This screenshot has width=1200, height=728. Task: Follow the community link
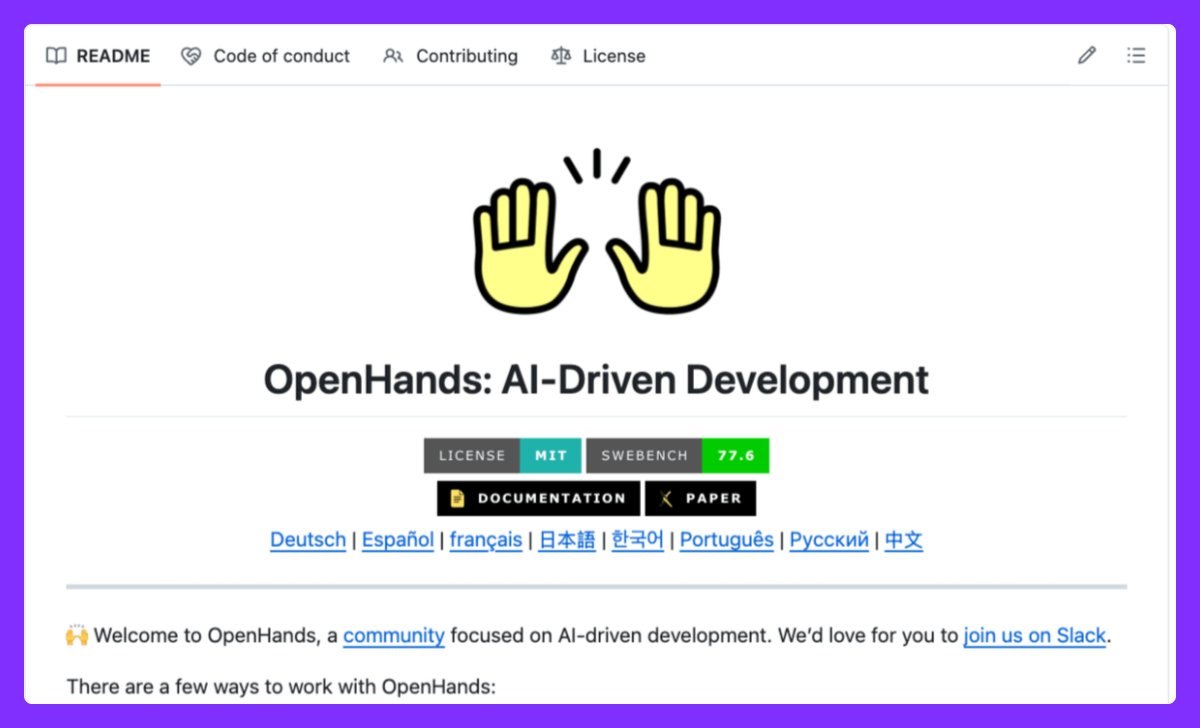tap(394, 635)
